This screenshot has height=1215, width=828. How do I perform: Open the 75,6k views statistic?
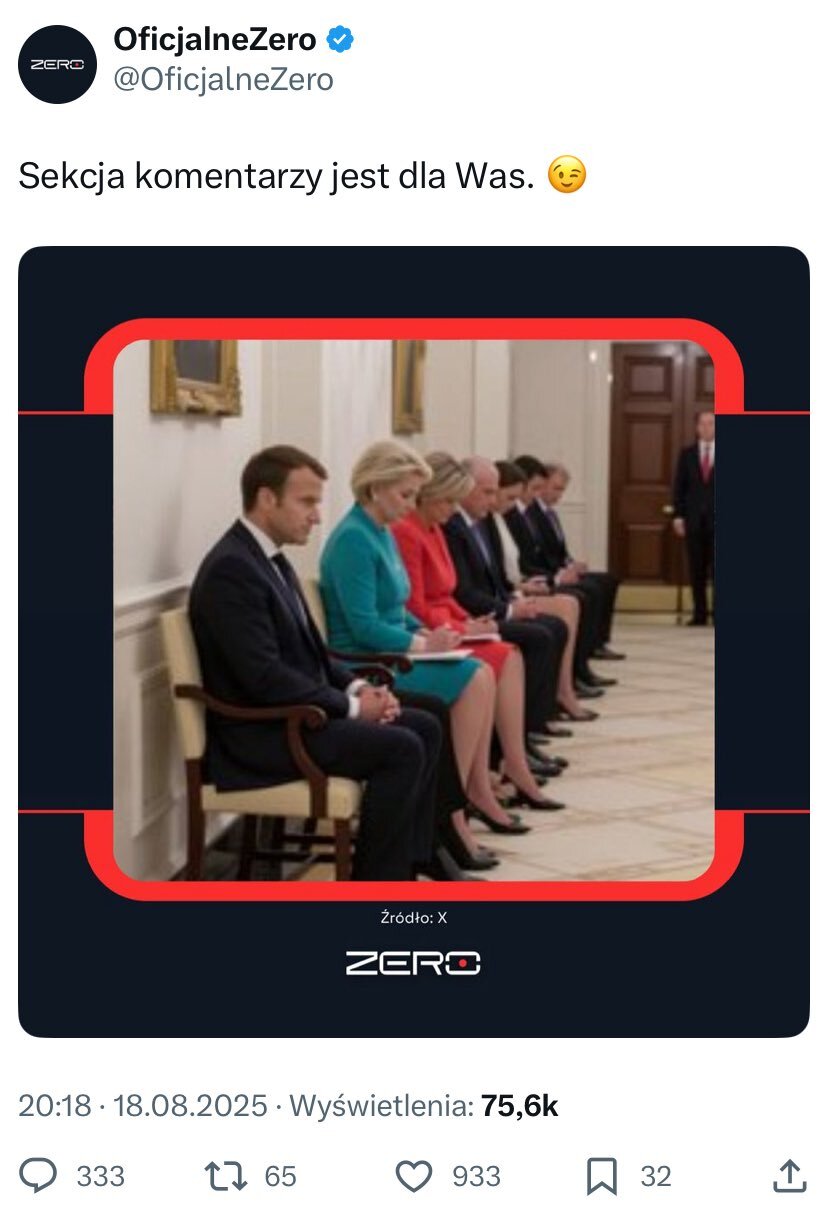tap(519, 1106)
